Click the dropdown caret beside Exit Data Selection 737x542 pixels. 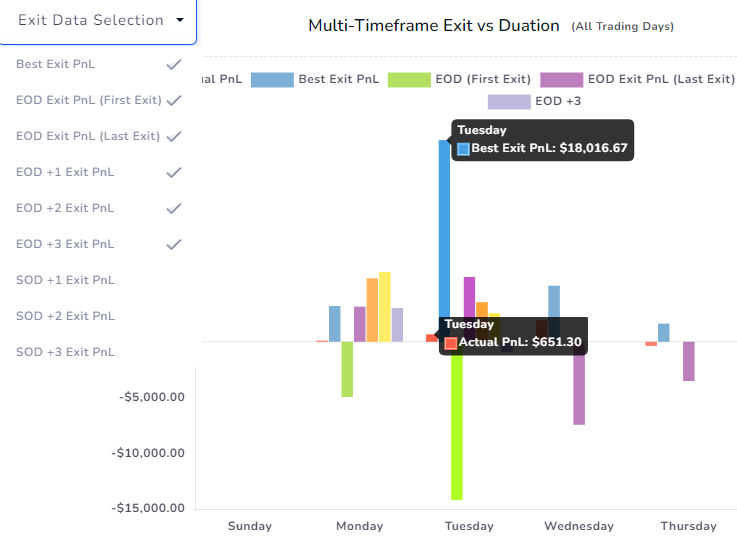(x=180, y=20)
